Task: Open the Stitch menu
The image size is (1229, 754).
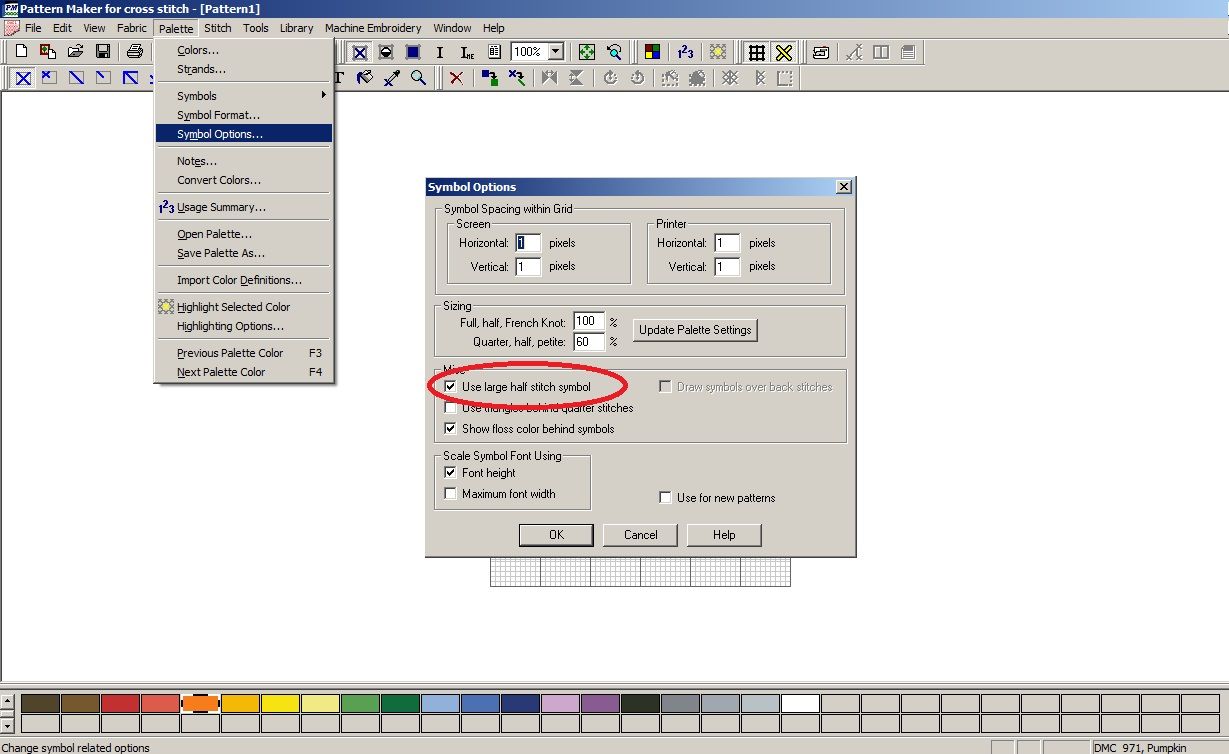Action: 217,28
